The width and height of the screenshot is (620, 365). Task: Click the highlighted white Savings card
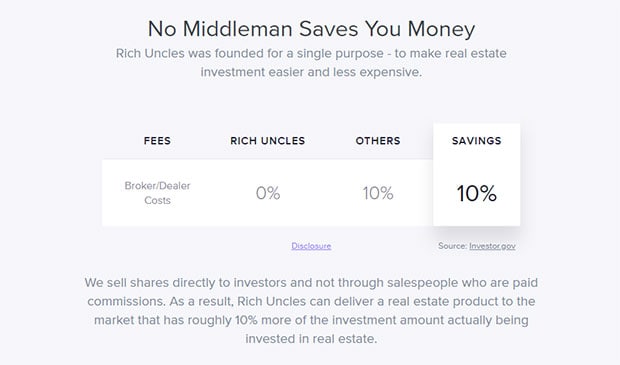[476, 175]
